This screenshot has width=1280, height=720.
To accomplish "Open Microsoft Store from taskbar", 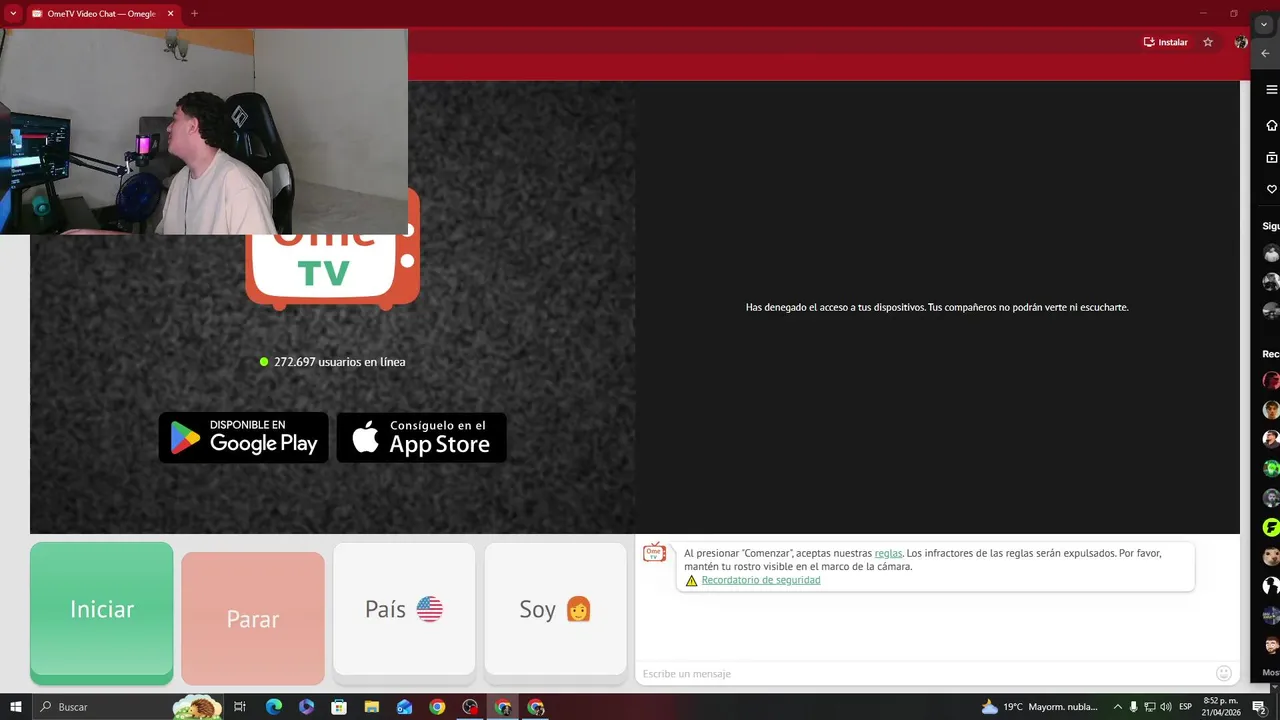I will [339, 707].
